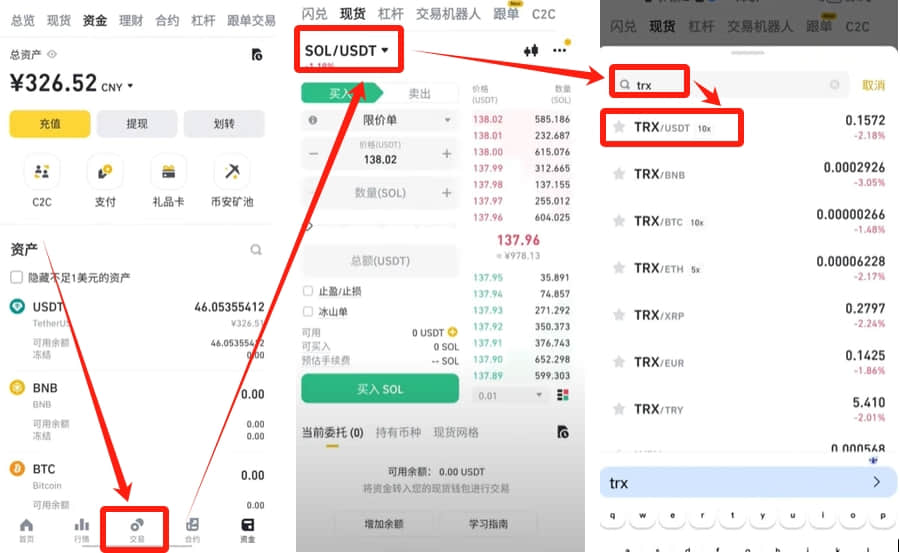Open the CNY currency dropdown

pyautogui.click(x=117, y=87)
